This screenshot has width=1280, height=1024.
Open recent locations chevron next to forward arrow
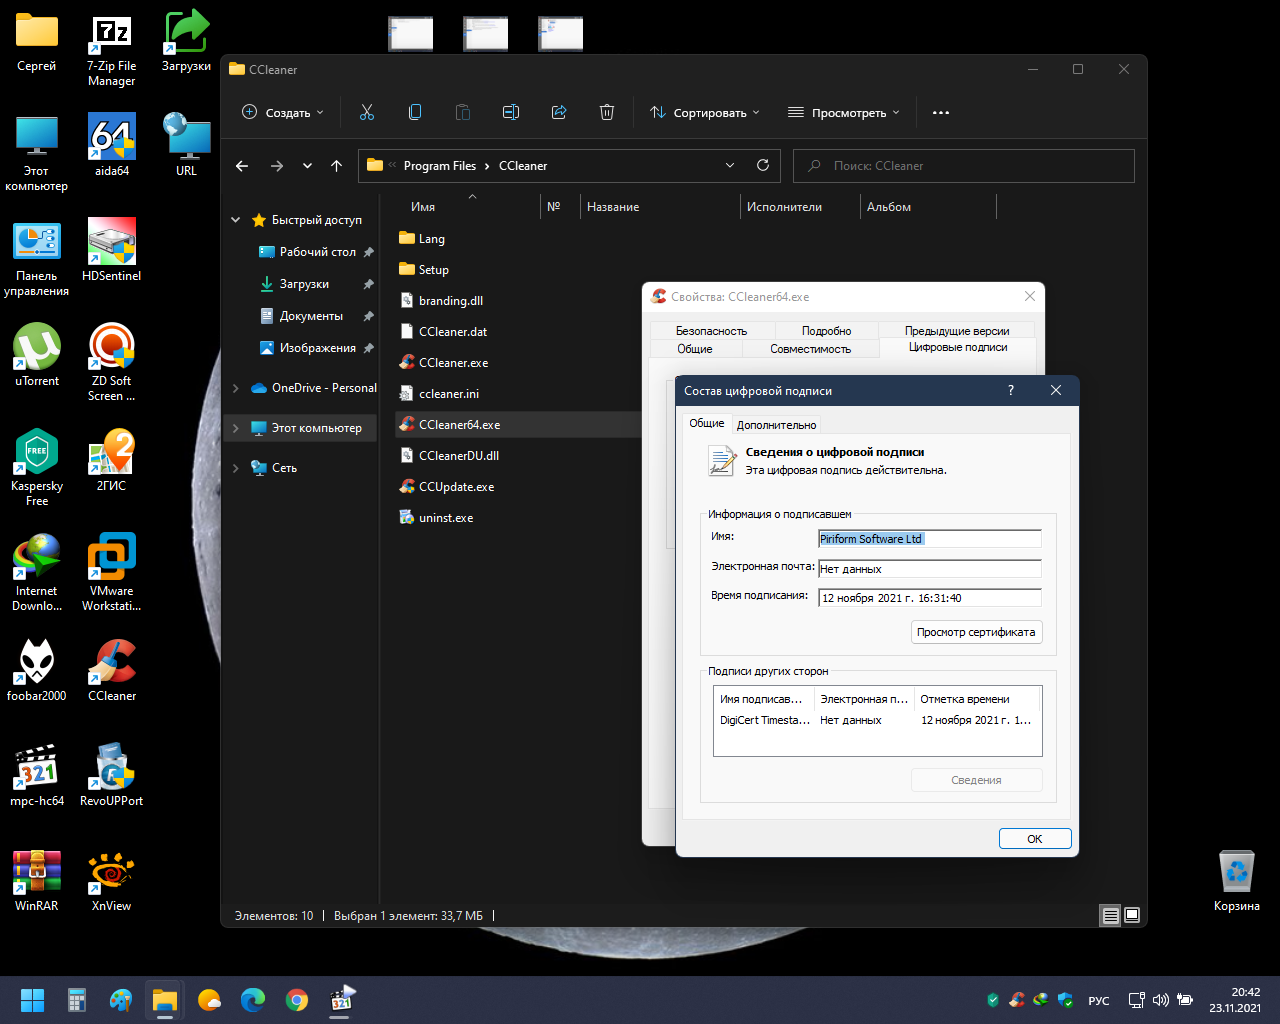pyautogui.click(x=307, y=166)
